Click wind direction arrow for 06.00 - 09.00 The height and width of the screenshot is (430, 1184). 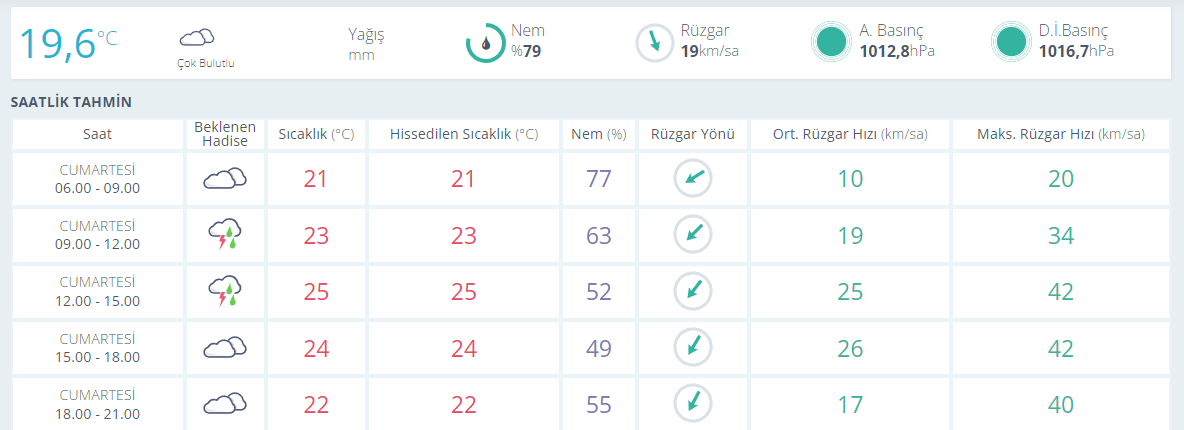[692, 179]
